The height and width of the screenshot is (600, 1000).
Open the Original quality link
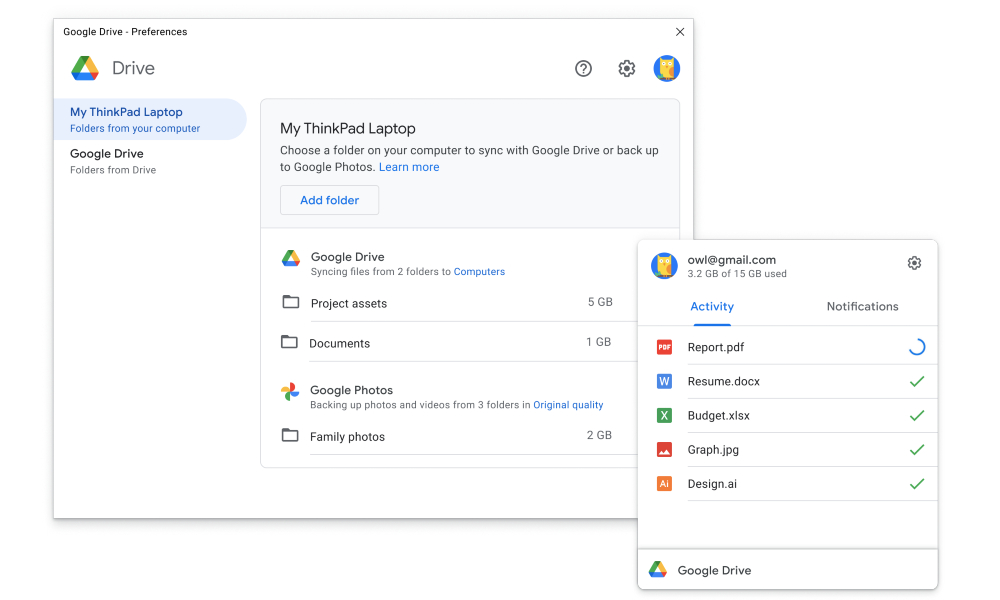pyautogui.click(x=568, y=405)
